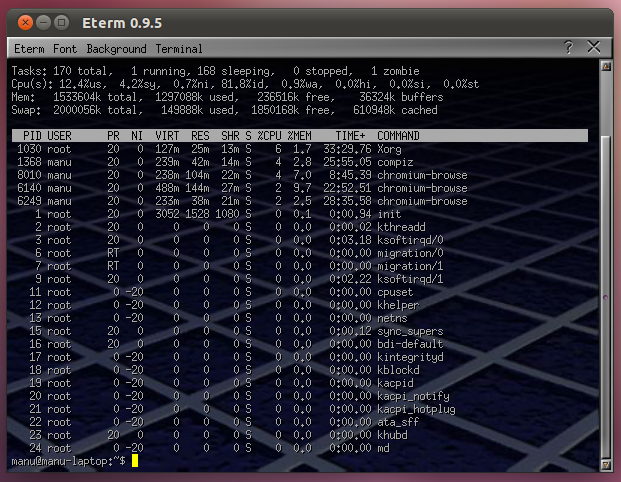The width and height of the screenshot is (621, 482).
Task: Open the Terminal menu
Action: [x=179, y=49]
